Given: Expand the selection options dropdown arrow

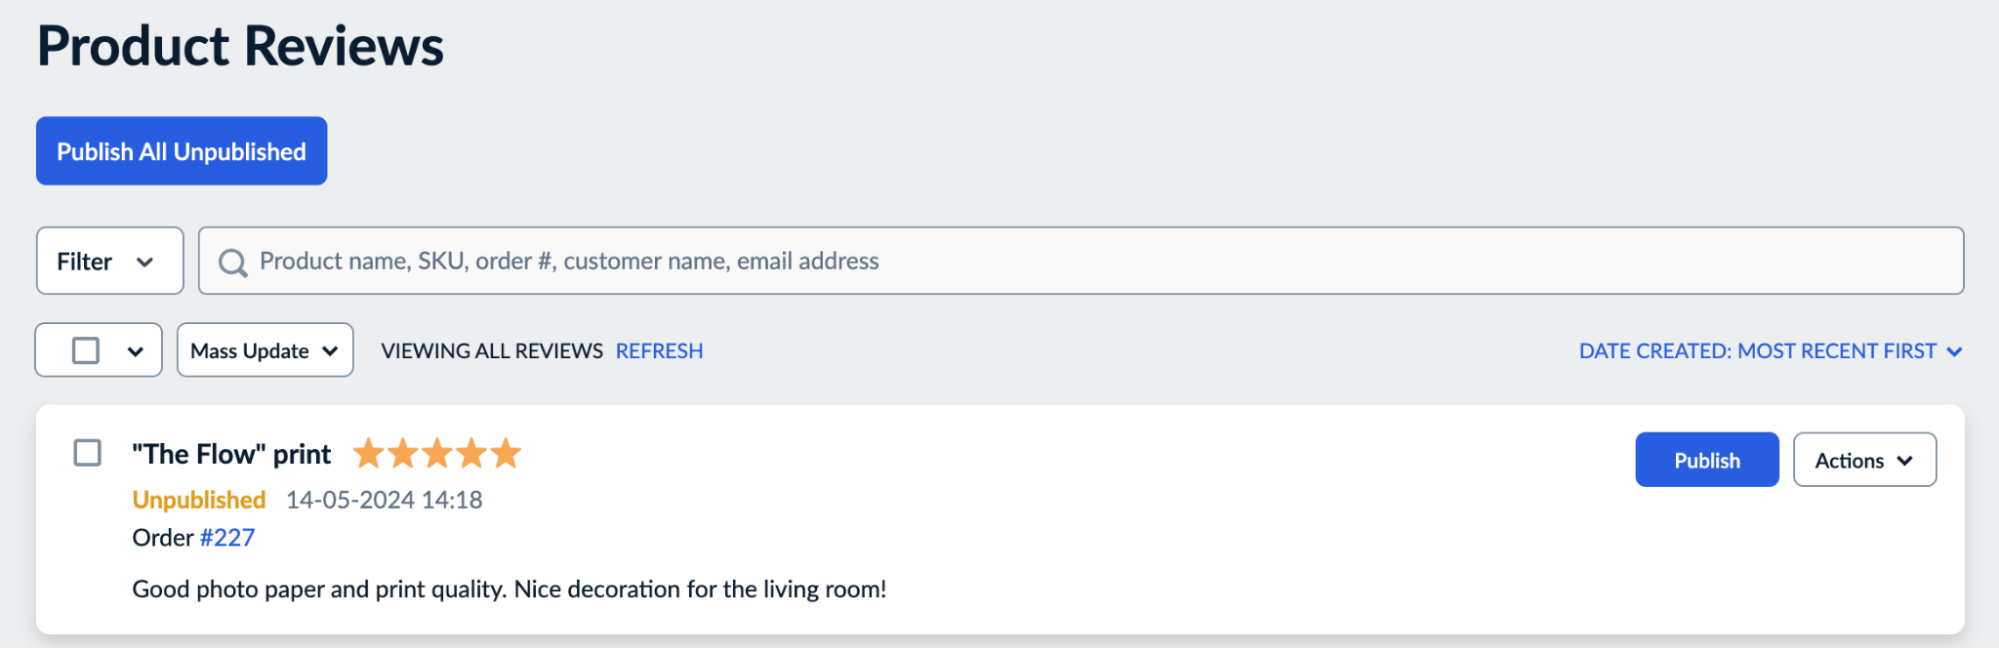Looking at the screenshot, I should click(x=135, y=350).
